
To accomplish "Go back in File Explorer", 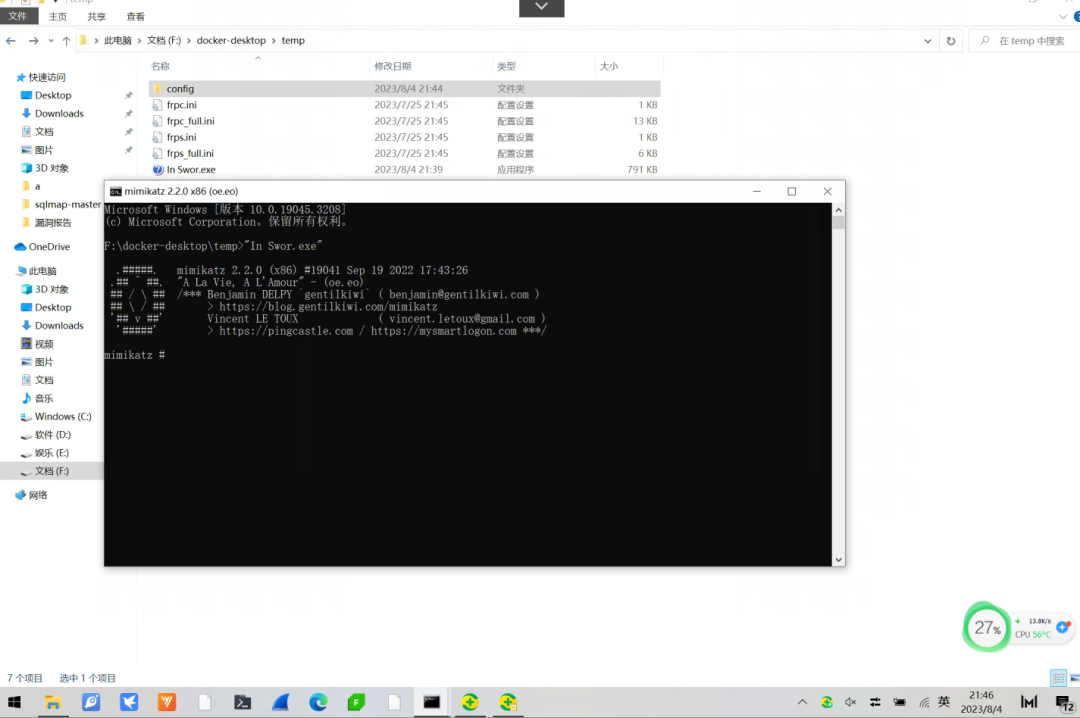I will point(11,41).
